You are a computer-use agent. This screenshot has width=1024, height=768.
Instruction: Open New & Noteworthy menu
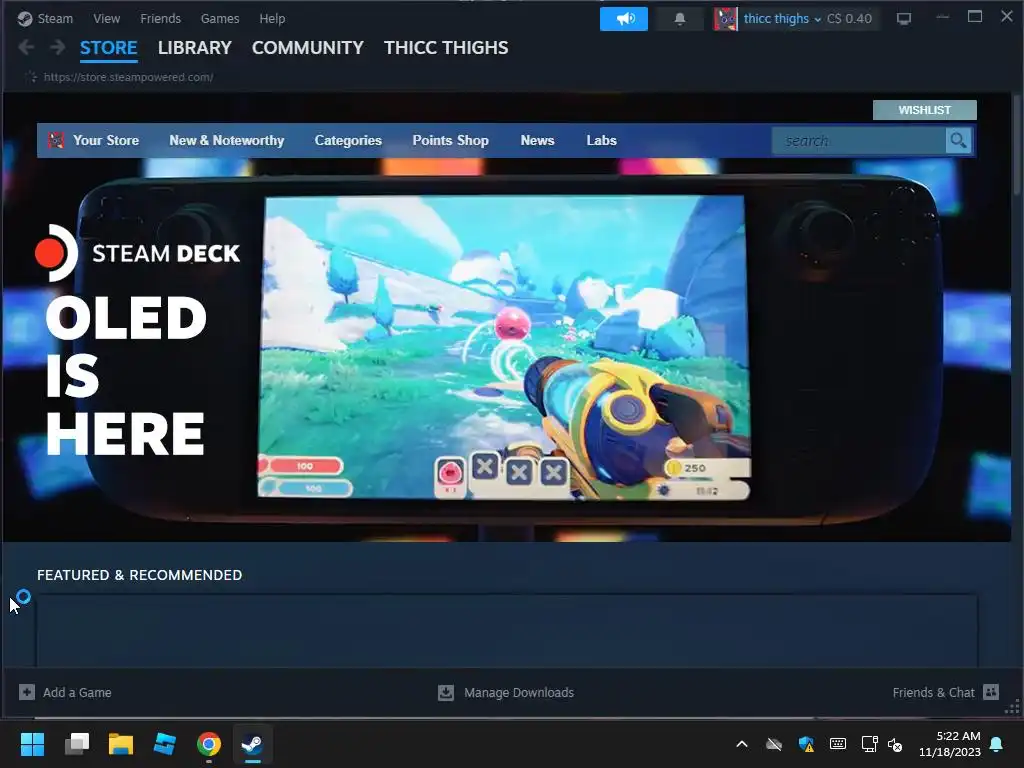(x=227, y=140)
